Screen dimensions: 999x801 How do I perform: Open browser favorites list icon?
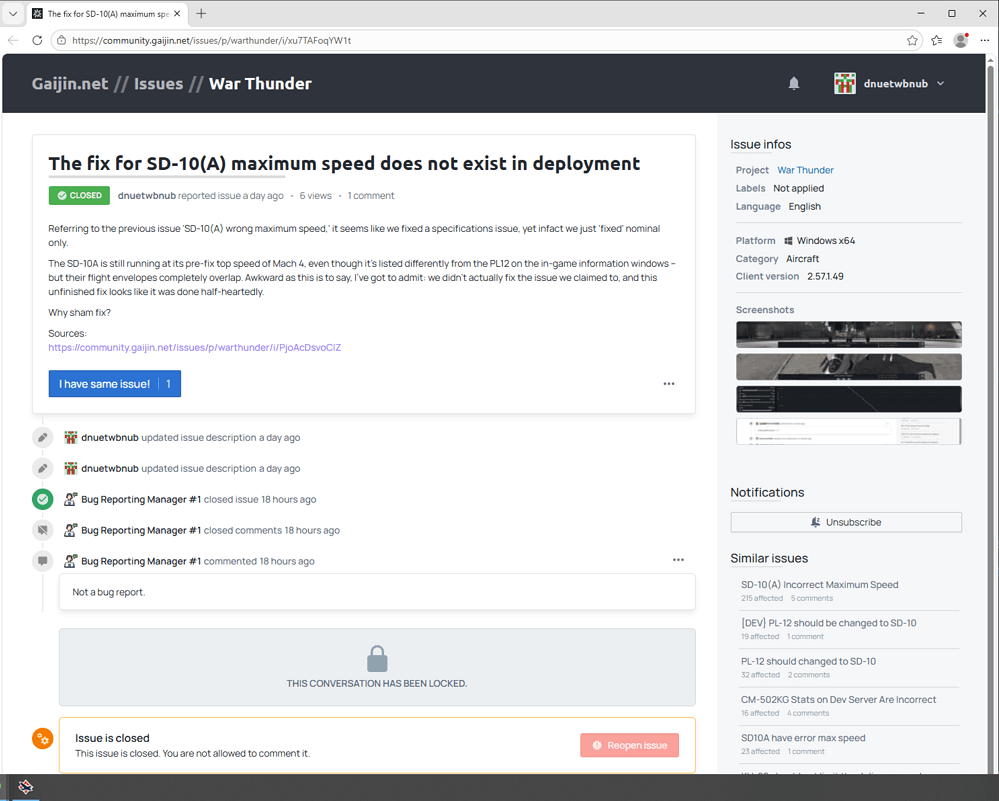tap(937, 41)
